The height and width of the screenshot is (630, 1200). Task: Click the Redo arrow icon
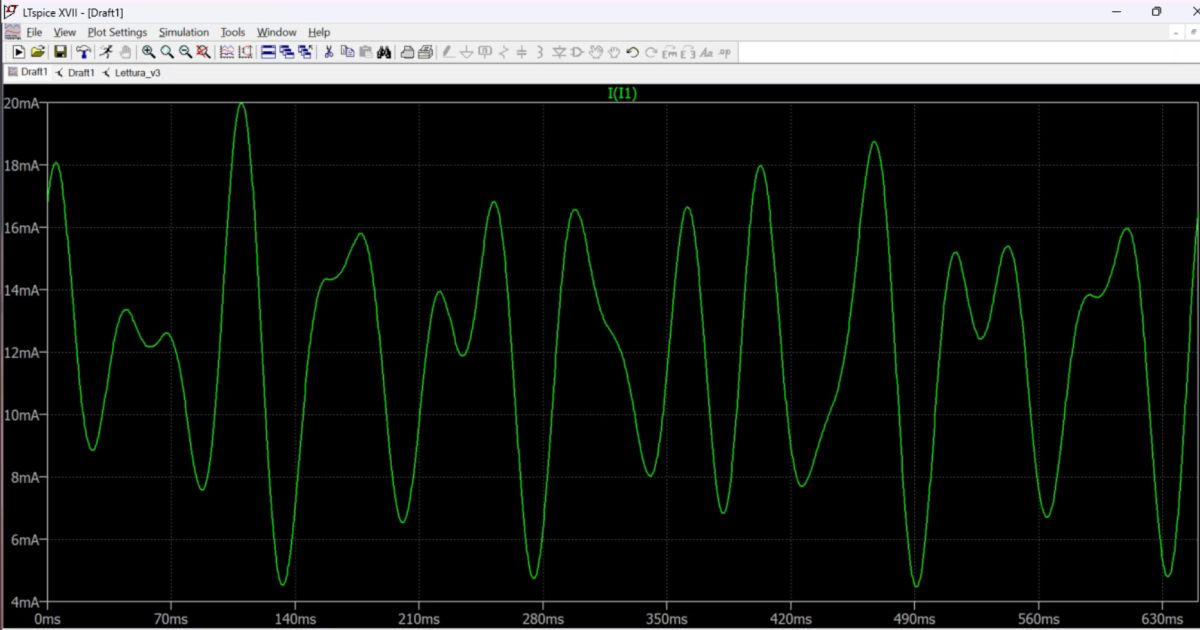(651, 51)
